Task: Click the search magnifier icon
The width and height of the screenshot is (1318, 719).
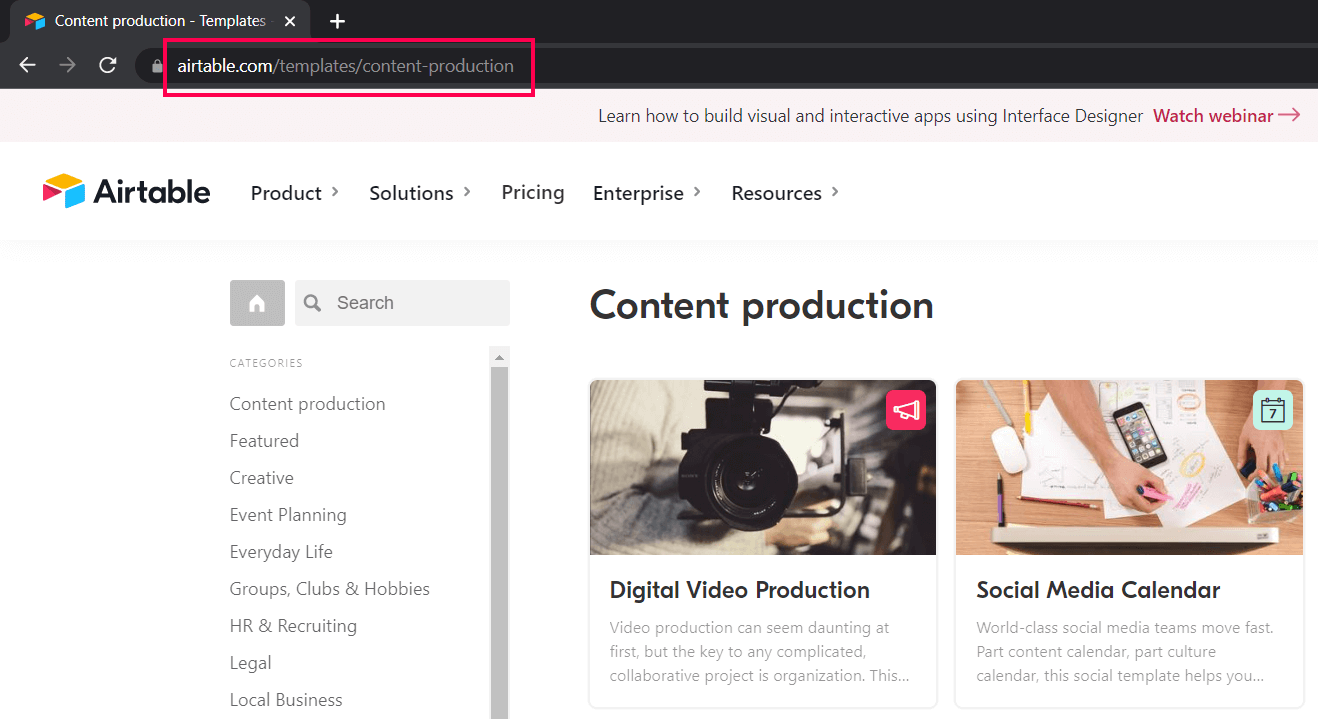Action: (x=313, y=302)
